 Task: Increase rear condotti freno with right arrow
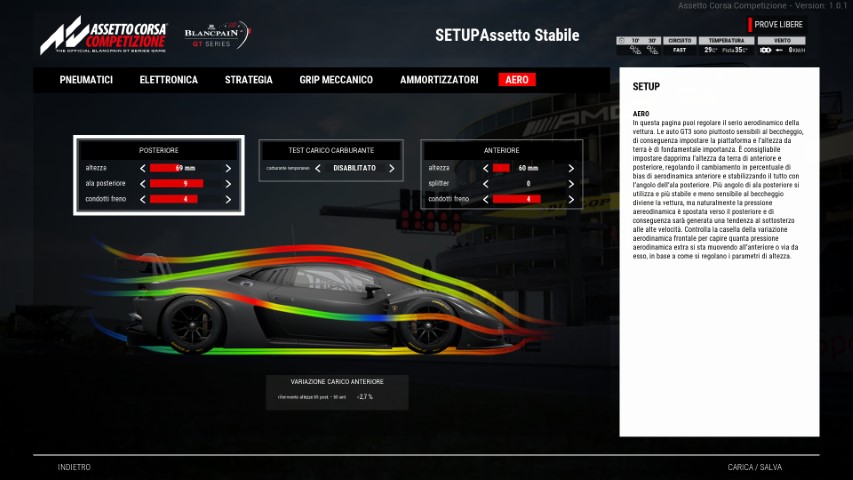228,199
